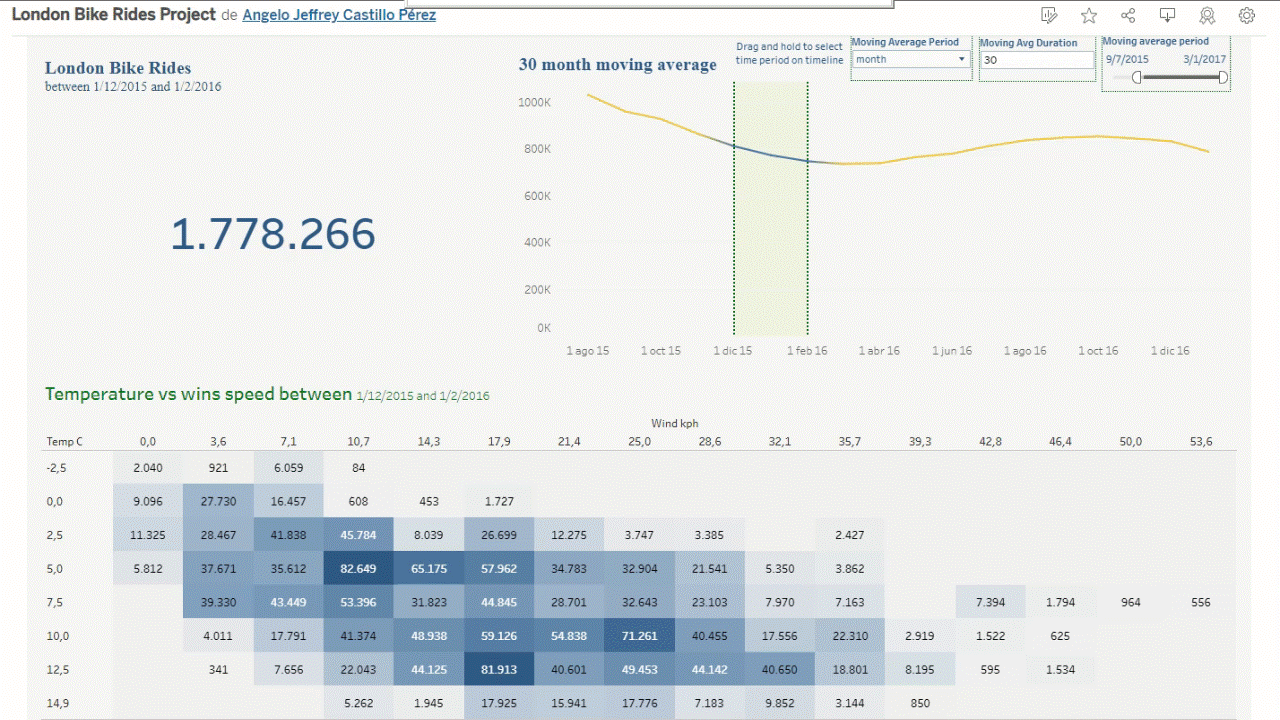Click the 3/1/2017 end date field
Image resolution: width=1280 pixels, height=720 pixels.
pos(1204,59)
